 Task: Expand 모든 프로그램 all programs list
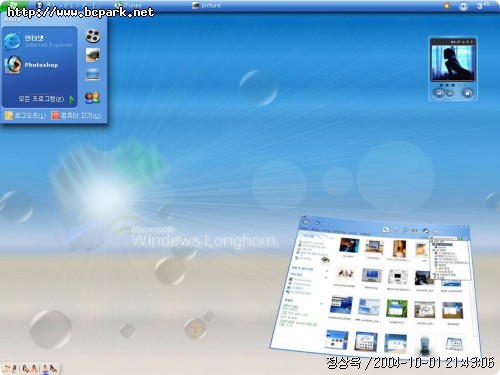coord(46,99)
